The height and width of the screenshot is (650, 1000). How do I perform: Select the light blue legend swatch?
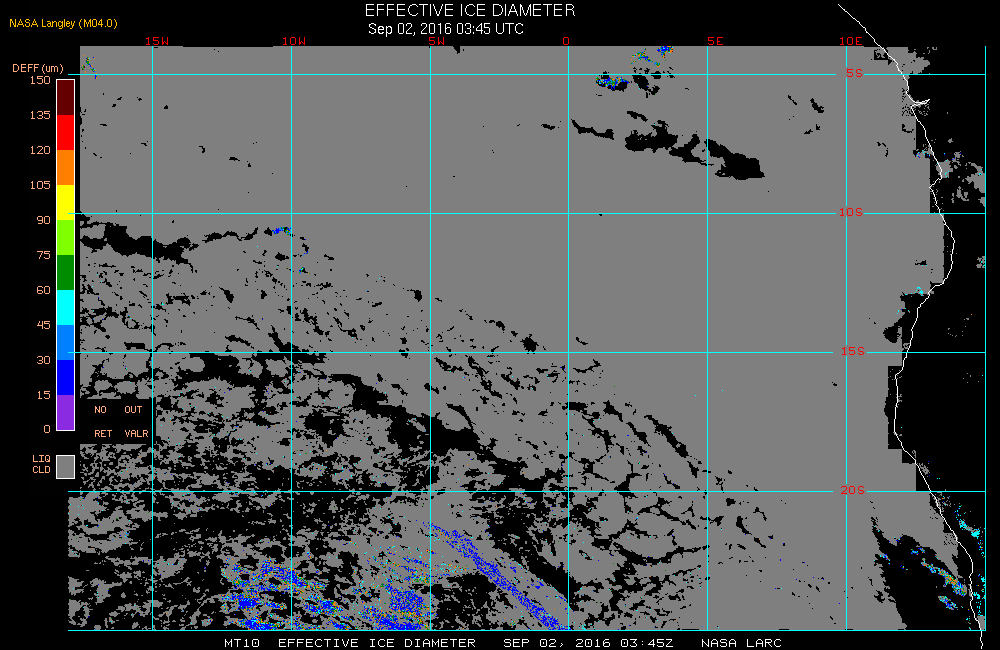point(66,343)
